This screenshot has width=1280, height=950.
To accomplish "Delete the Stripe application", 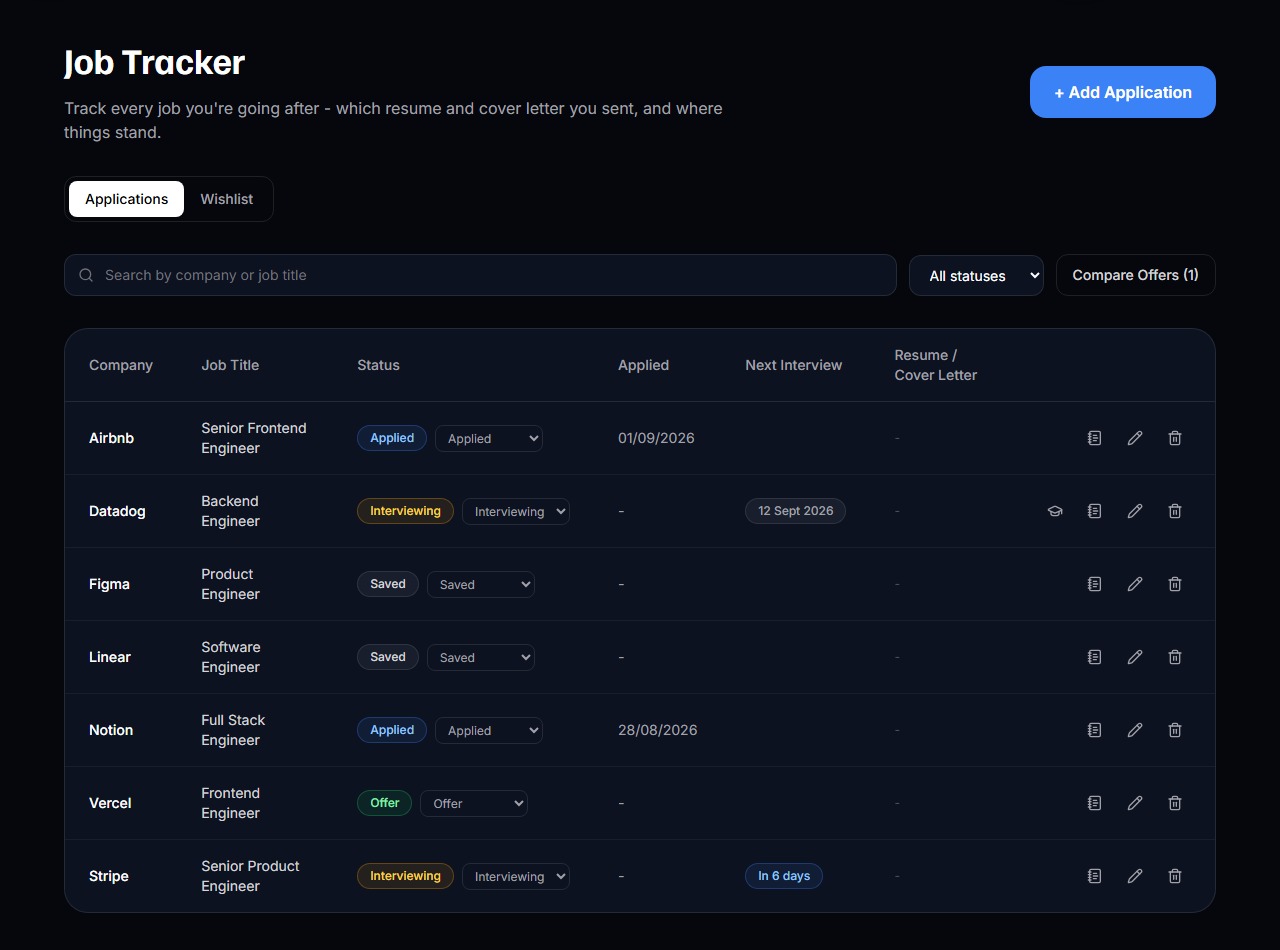I will 1175,876.
